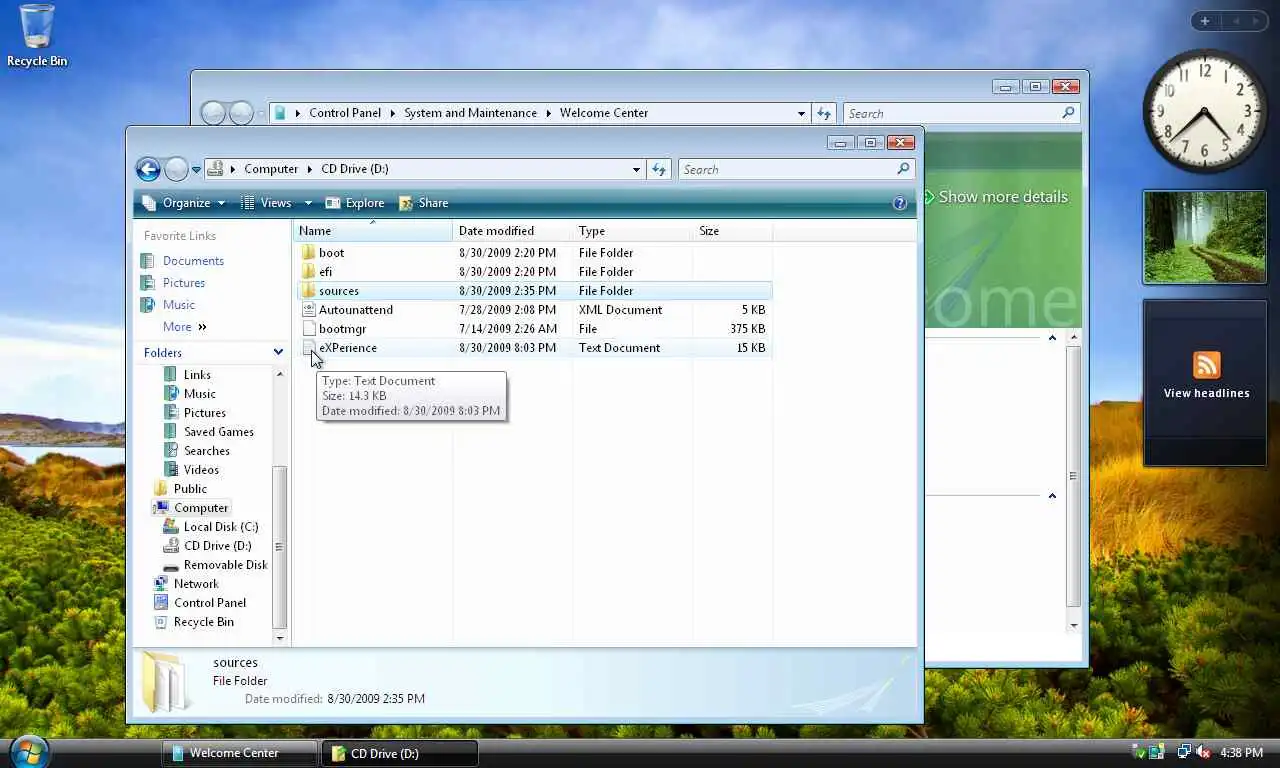The height and width of the screenshot is (768, 1280).
Task: Refresh the Welcome Center address bar
Action: click(824, 113)
